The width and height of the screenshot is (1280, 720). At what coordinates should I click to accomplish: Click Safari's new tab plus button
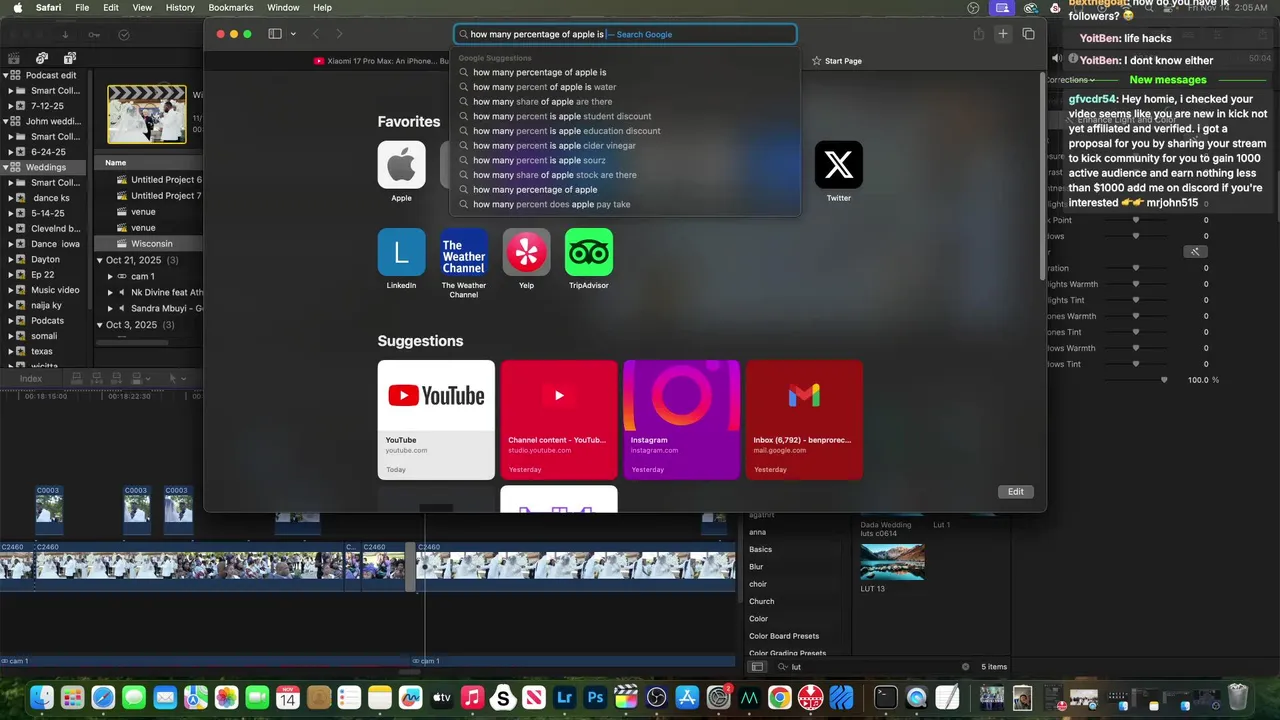[x=1003, y=34]
